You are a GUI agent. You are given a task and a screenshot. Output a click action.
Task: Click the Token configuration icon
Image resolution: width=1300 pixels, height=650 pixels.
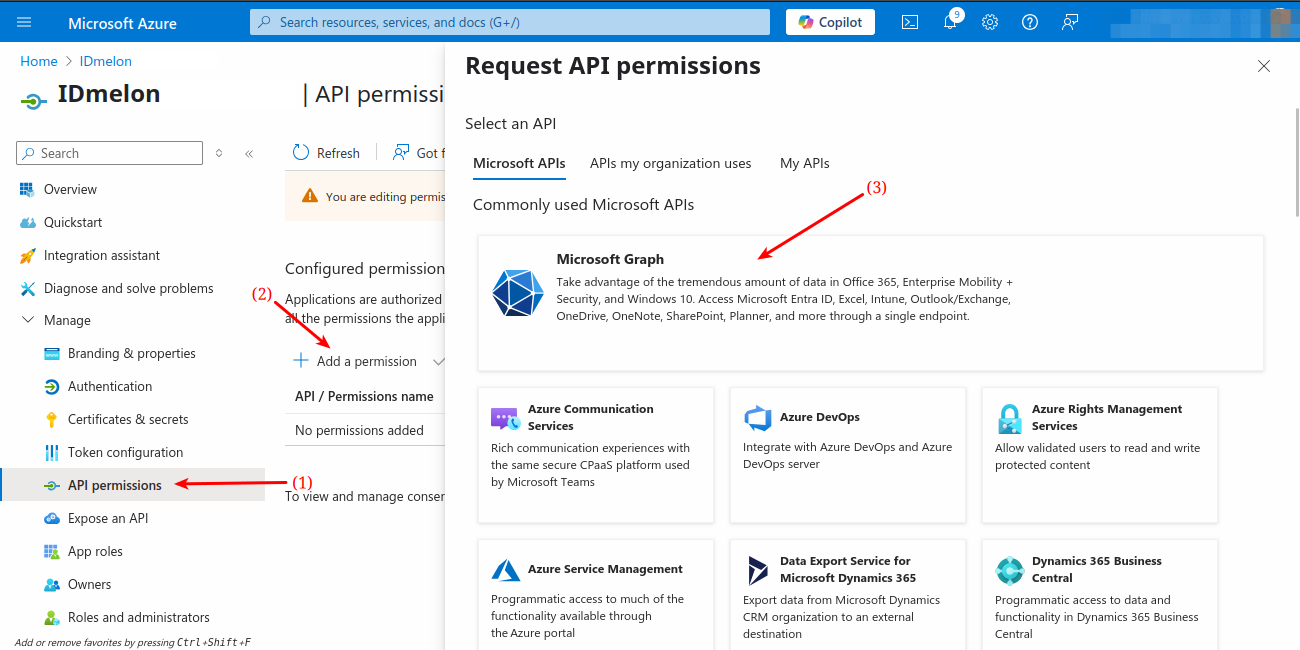coord(51,452)
